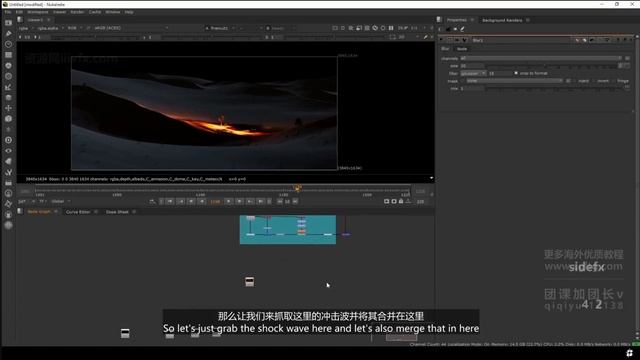Switch to the Node tab in Blur1 properties
Image resolution: width=640 pixels, height=360 pixels.
pyautogui.click(x=462, y=49)
